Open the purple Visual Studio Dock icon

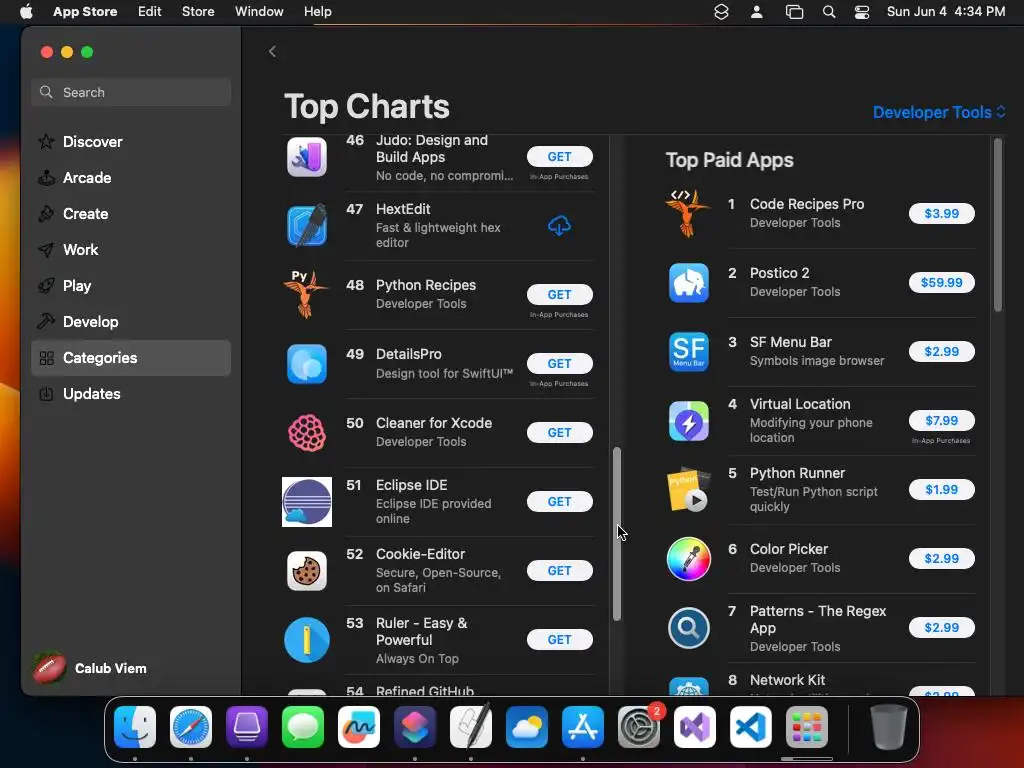click(695, 727)
